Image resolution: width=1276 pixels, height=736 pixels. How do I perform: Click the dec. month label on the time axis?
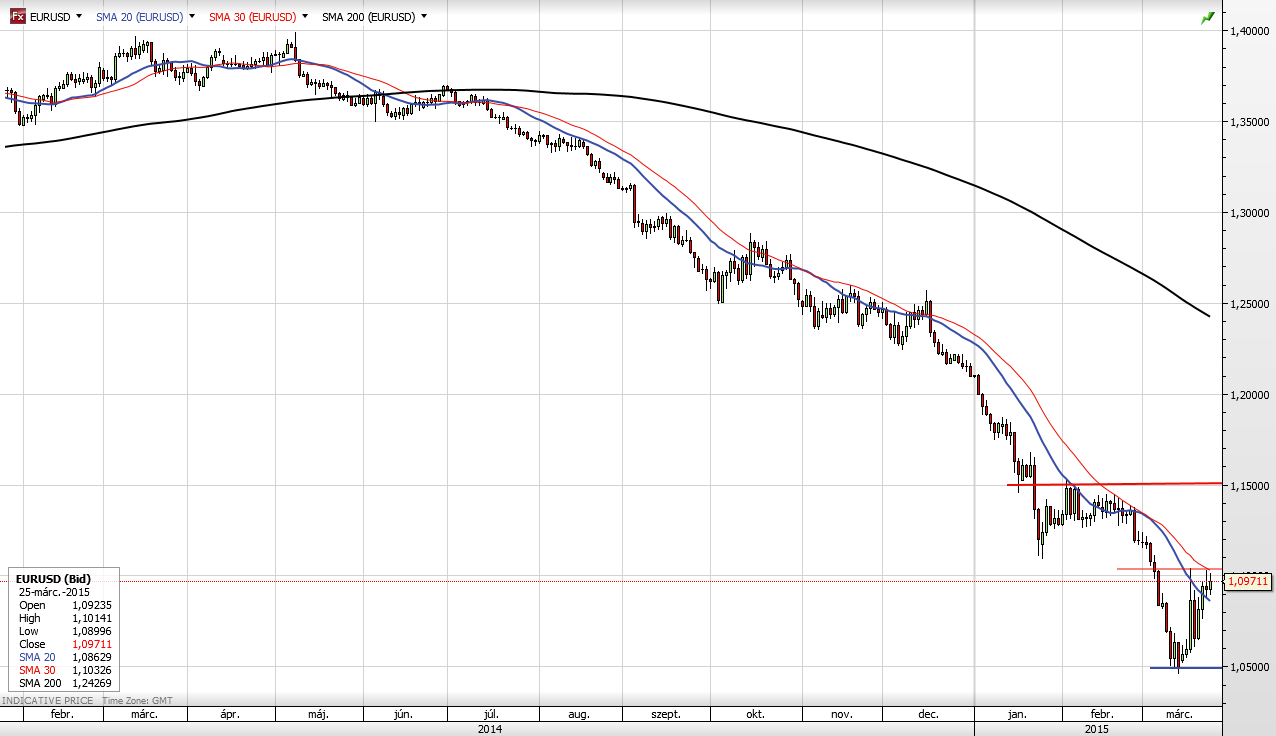(x=928, y=715)
